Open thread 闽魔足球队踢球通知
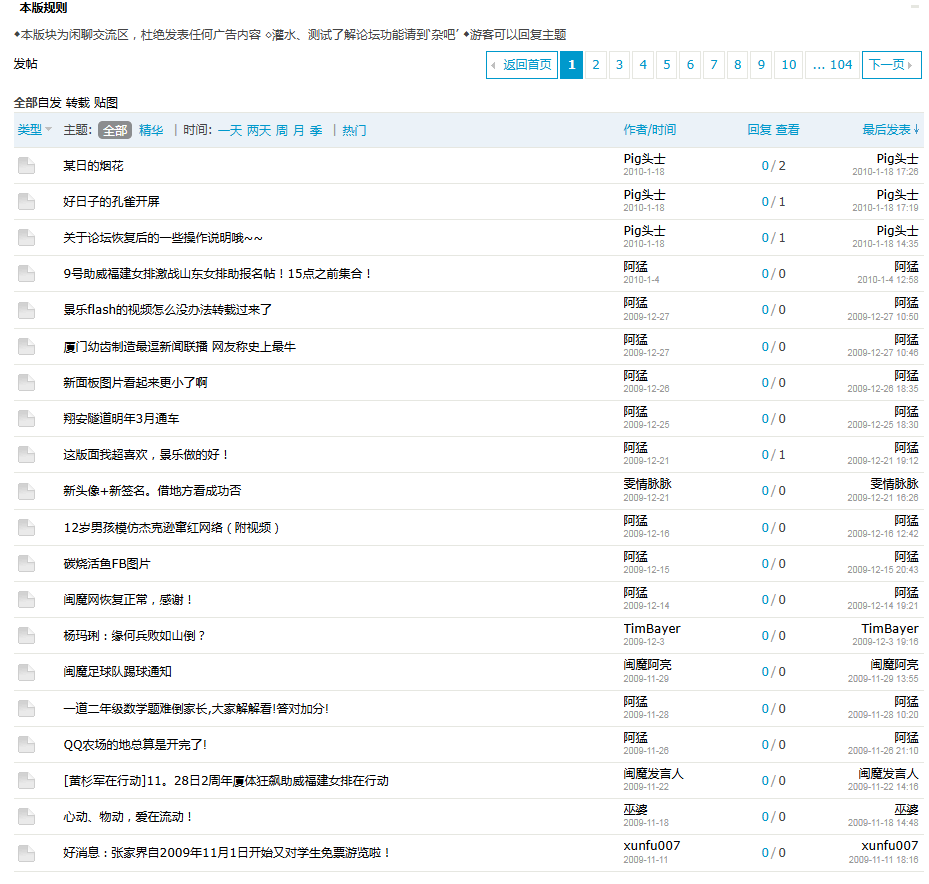Viewport: 929px width, 884px height. (118, 672)
